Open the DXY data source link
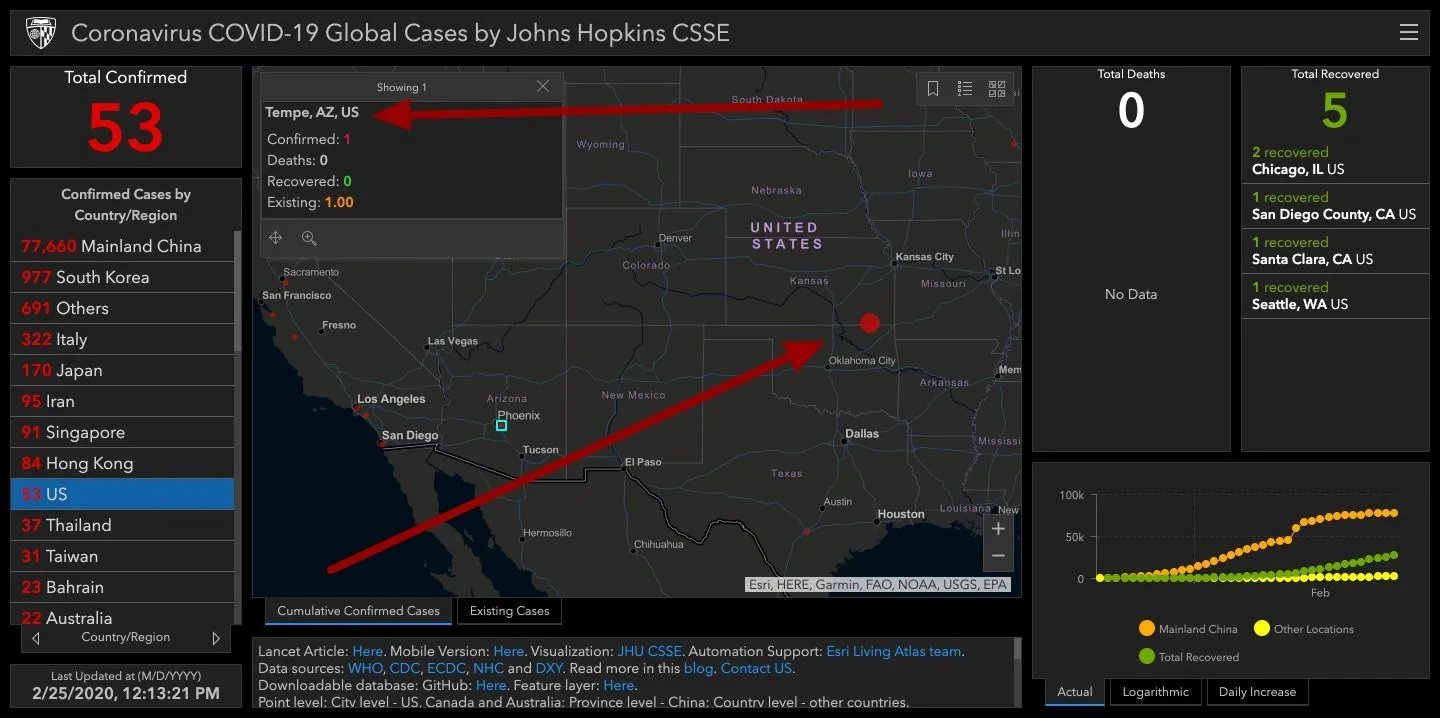This screenshot has height=718, width=1440. 549,668
